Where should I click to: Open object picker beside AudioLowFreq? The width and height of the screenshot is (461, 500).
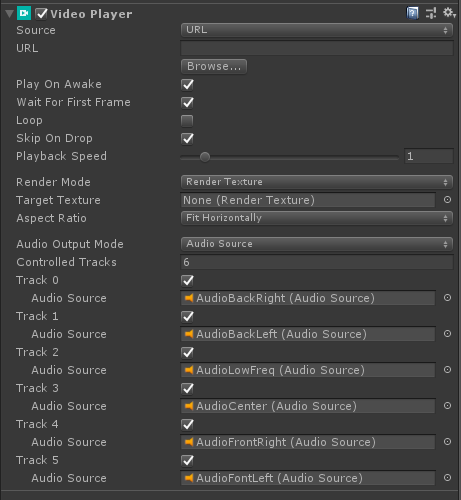447,370
